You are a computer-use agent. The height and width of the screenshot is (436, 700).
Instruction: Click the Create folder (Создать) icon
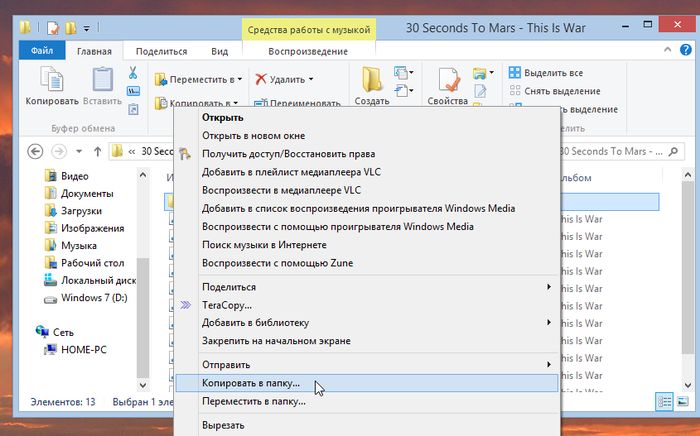coord(372,80)
